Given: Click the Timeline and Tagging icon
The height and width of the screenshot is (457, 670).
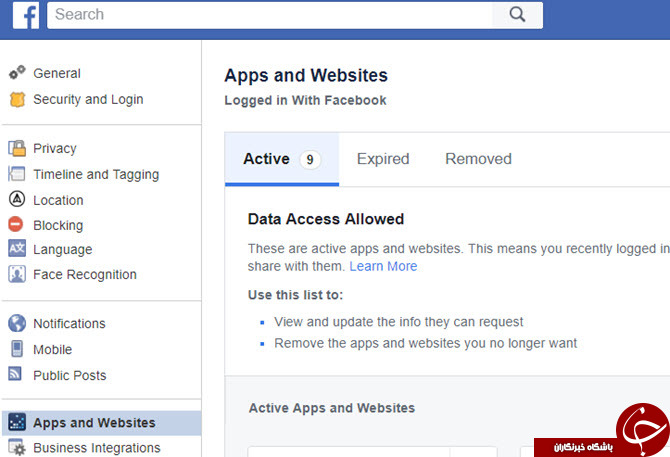Looking at the screenshot, I should pos(17,174).
